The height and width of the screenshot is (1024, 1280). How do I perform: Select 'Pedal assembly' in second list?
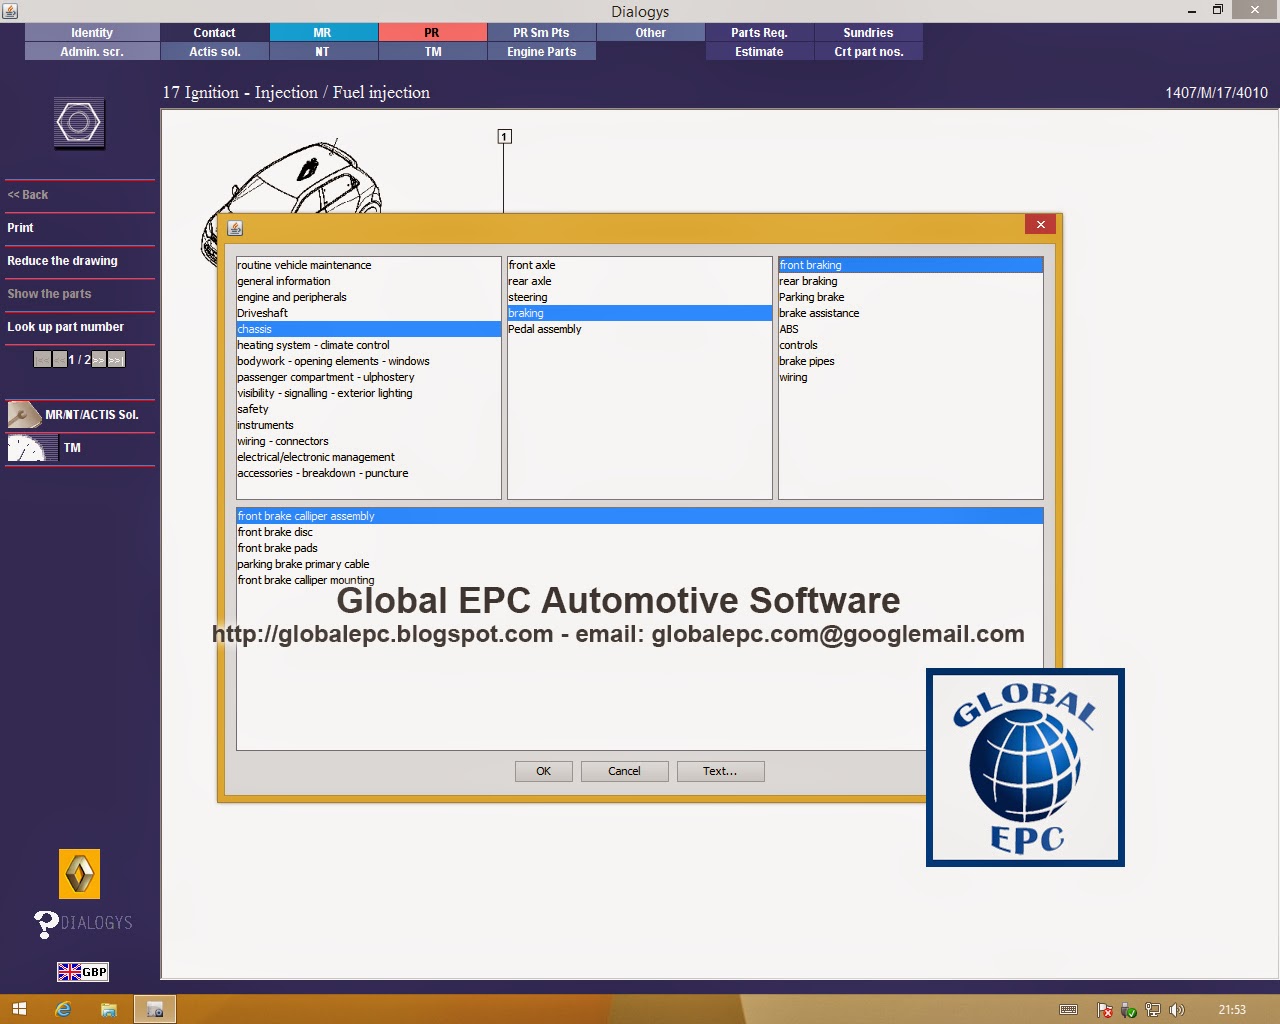pos(640,329)
